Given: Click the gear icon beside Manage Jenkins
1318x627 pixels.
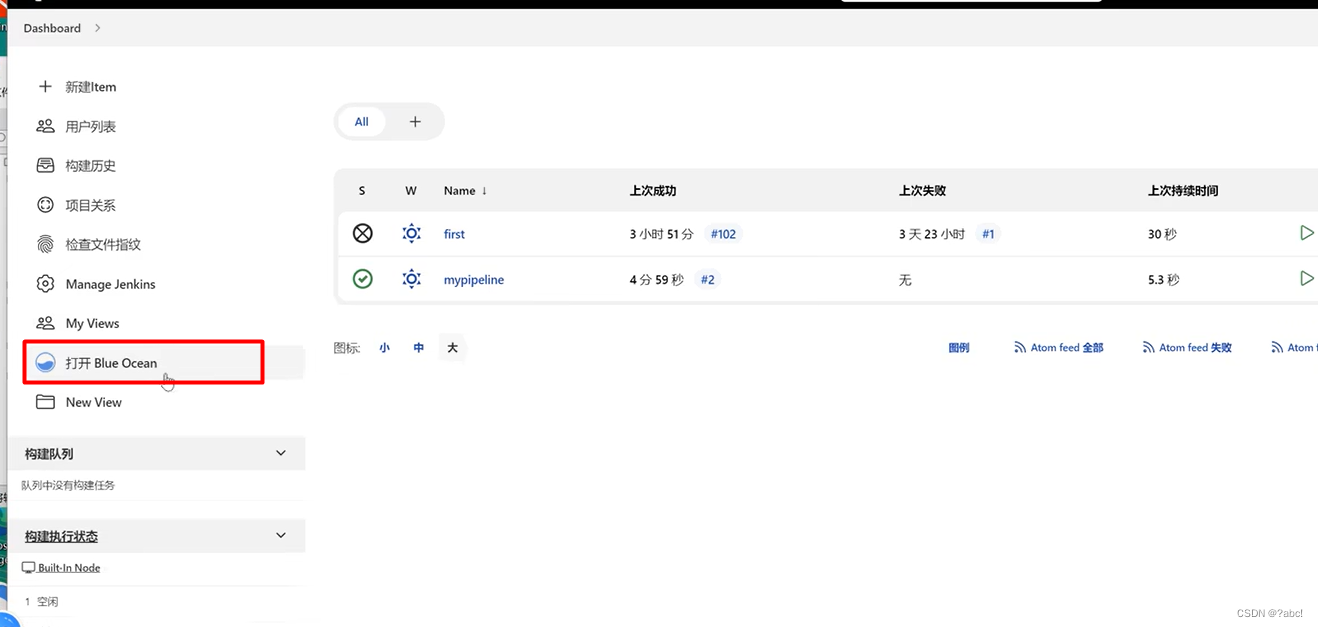Looking at the screenshot, I should pos(45,284).
